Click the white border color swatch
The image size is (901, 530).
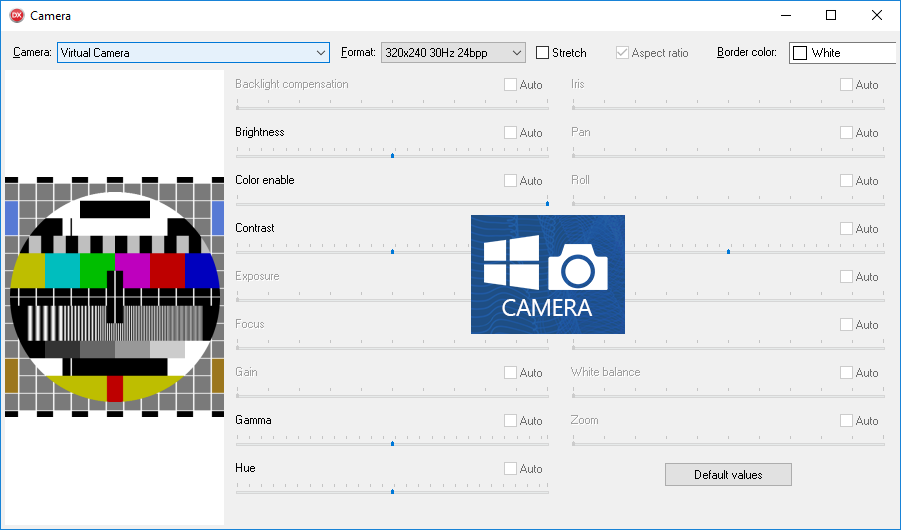pyautogui.click(x=800, y=53)
